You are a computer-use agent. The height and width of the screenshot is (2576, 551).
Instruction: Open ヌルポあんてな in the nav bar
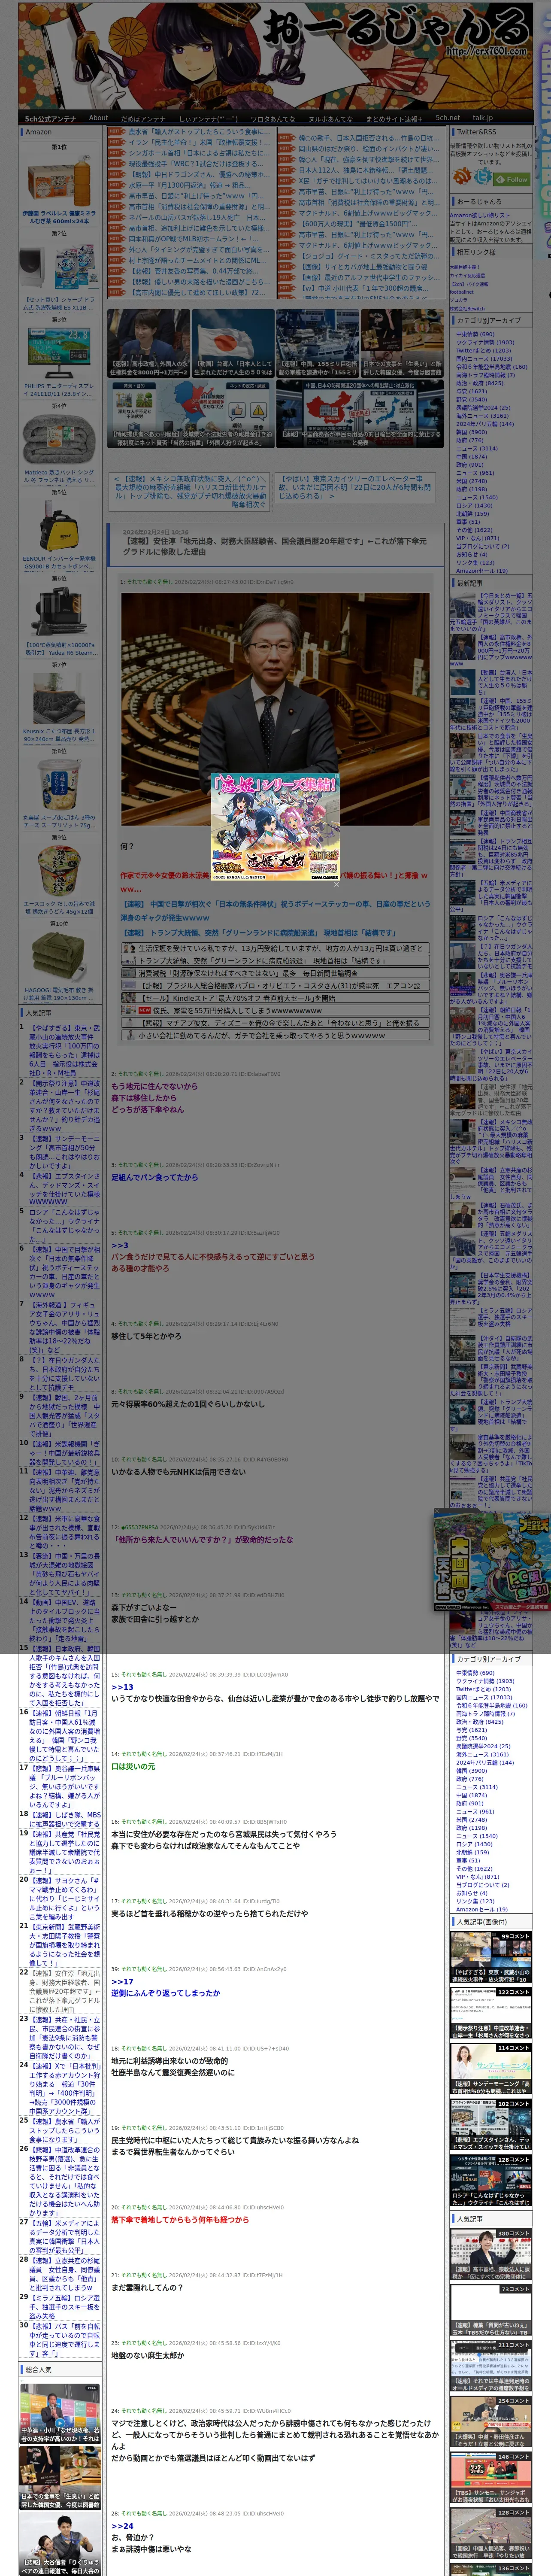pos(331,118)
